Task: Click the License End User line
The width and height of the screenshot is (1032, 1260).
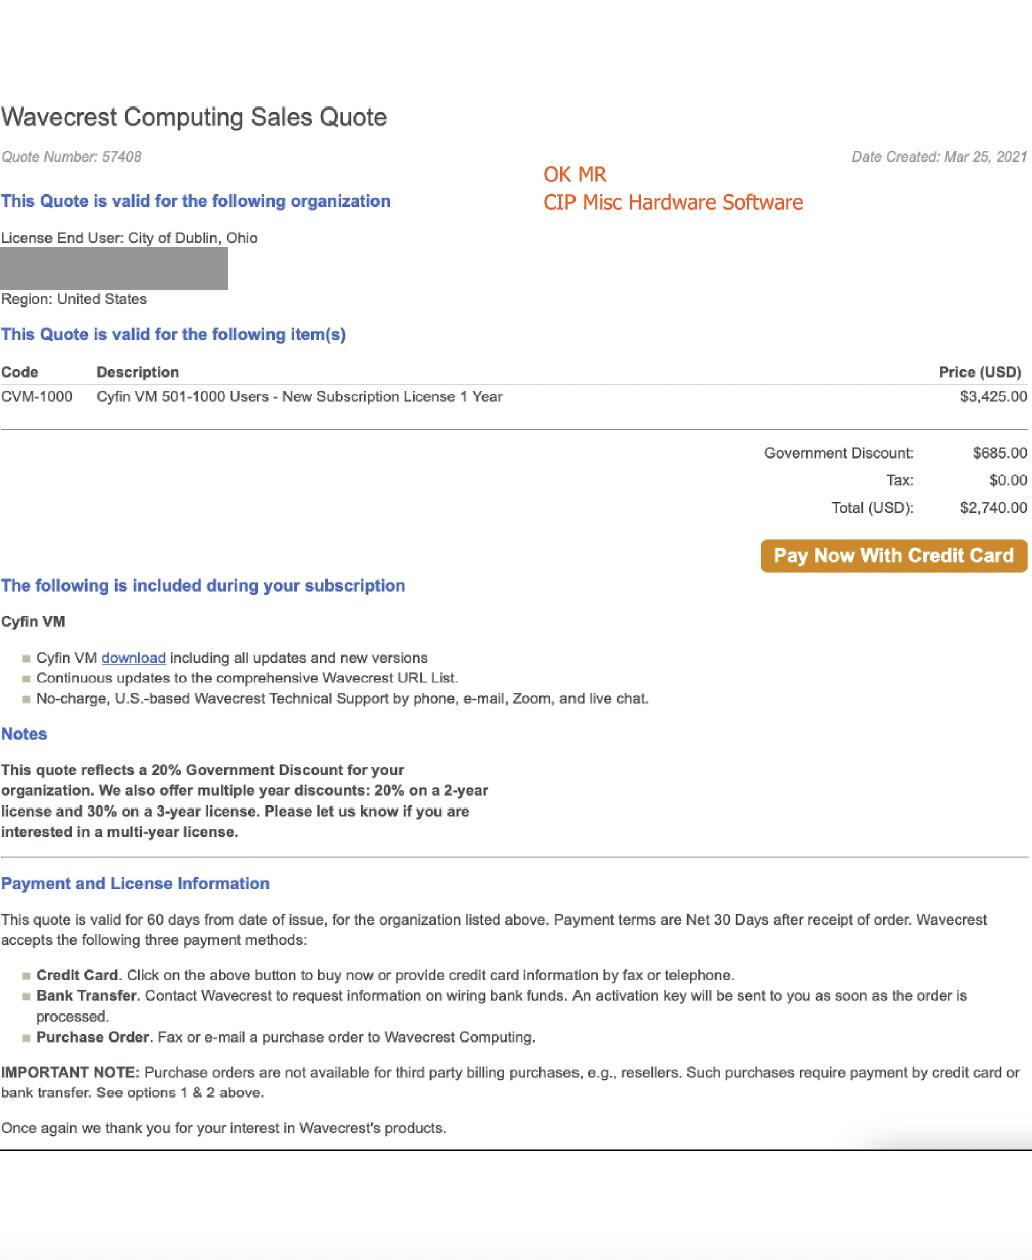Action: tap(129, 238)
